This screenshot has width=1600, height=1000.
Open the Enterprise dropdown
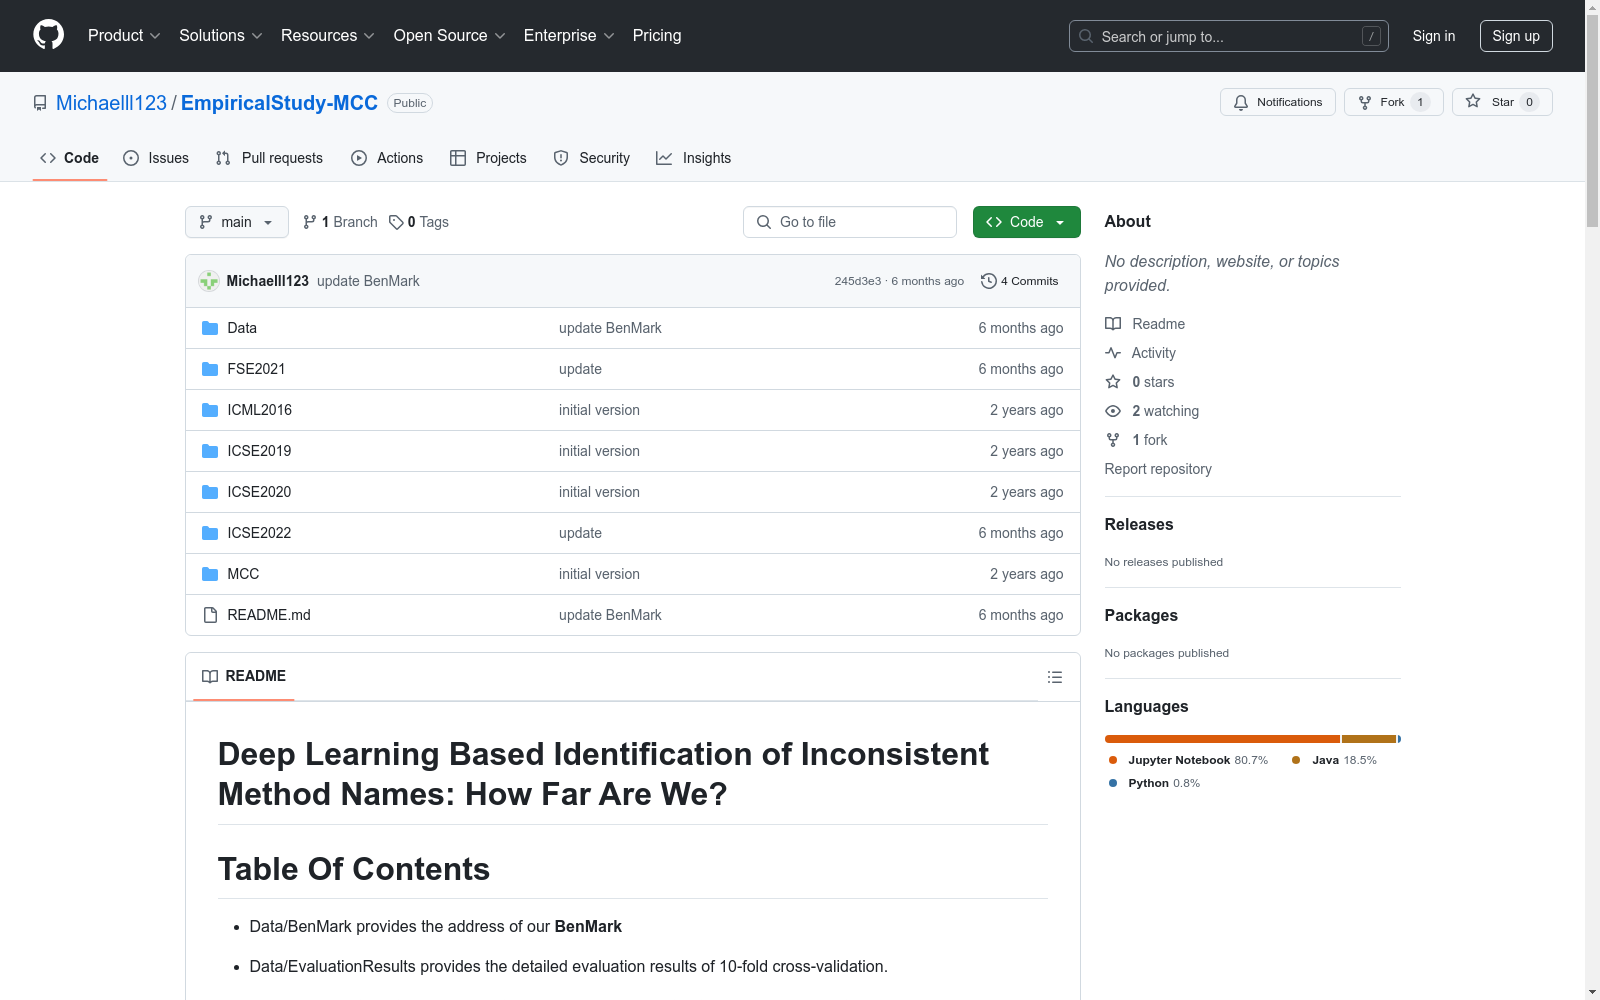pos(569,36)
